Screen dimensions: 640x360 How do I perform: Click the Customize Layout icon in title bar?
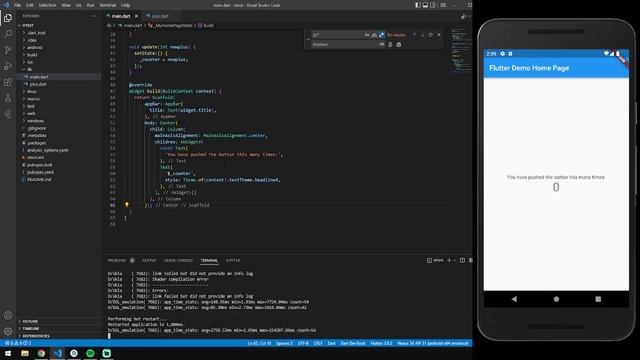point(443,5)
